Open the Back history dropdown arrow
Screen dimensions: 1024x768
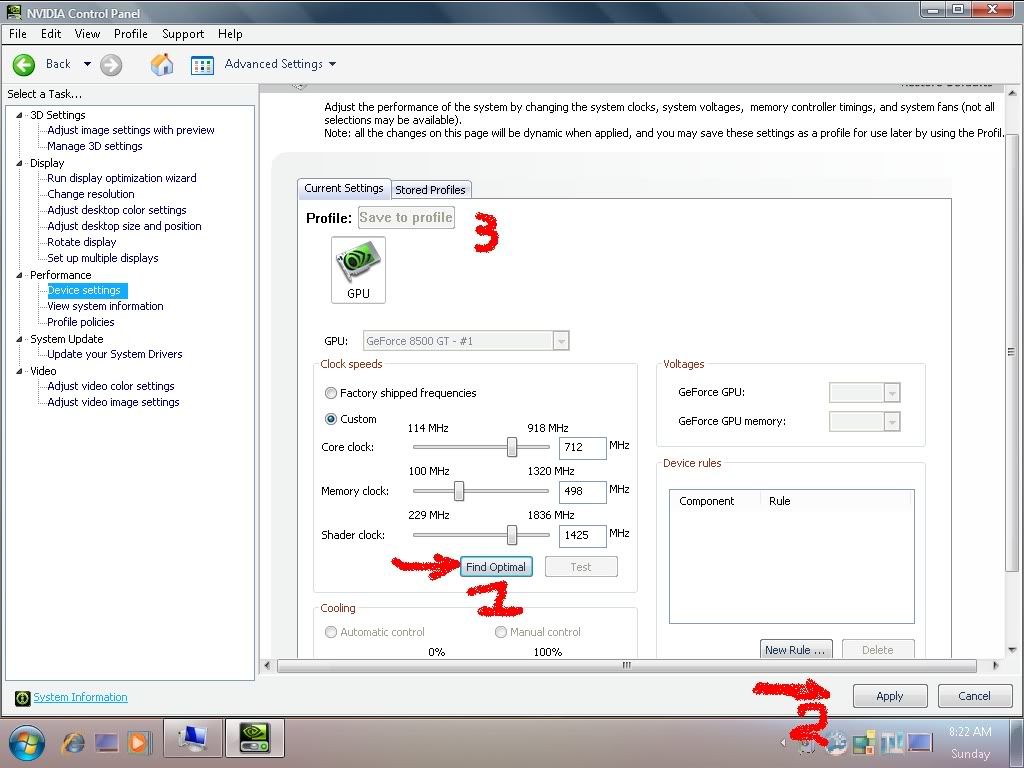point(87,64)
